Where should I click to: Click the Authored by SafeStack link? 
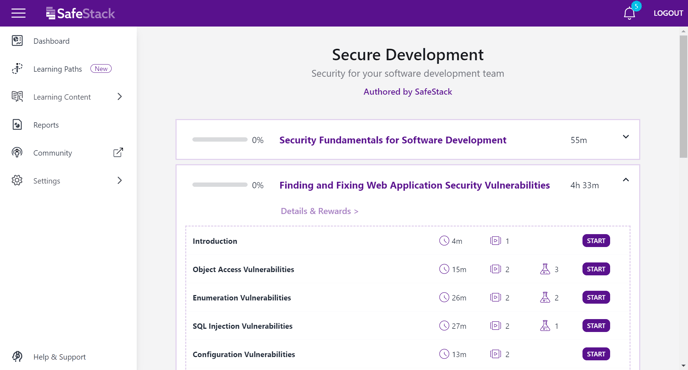pyautogui.click(x=408, y=92)
